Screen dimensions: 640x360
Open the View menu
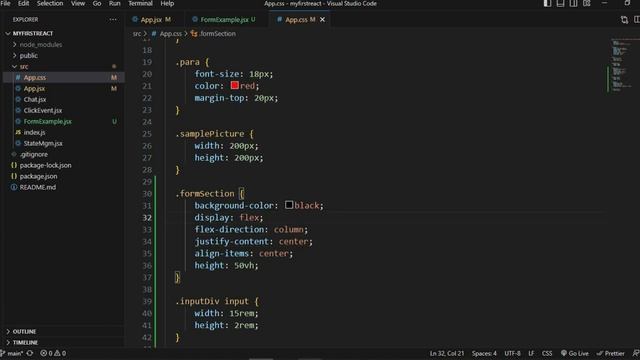(x=78, y=3)
